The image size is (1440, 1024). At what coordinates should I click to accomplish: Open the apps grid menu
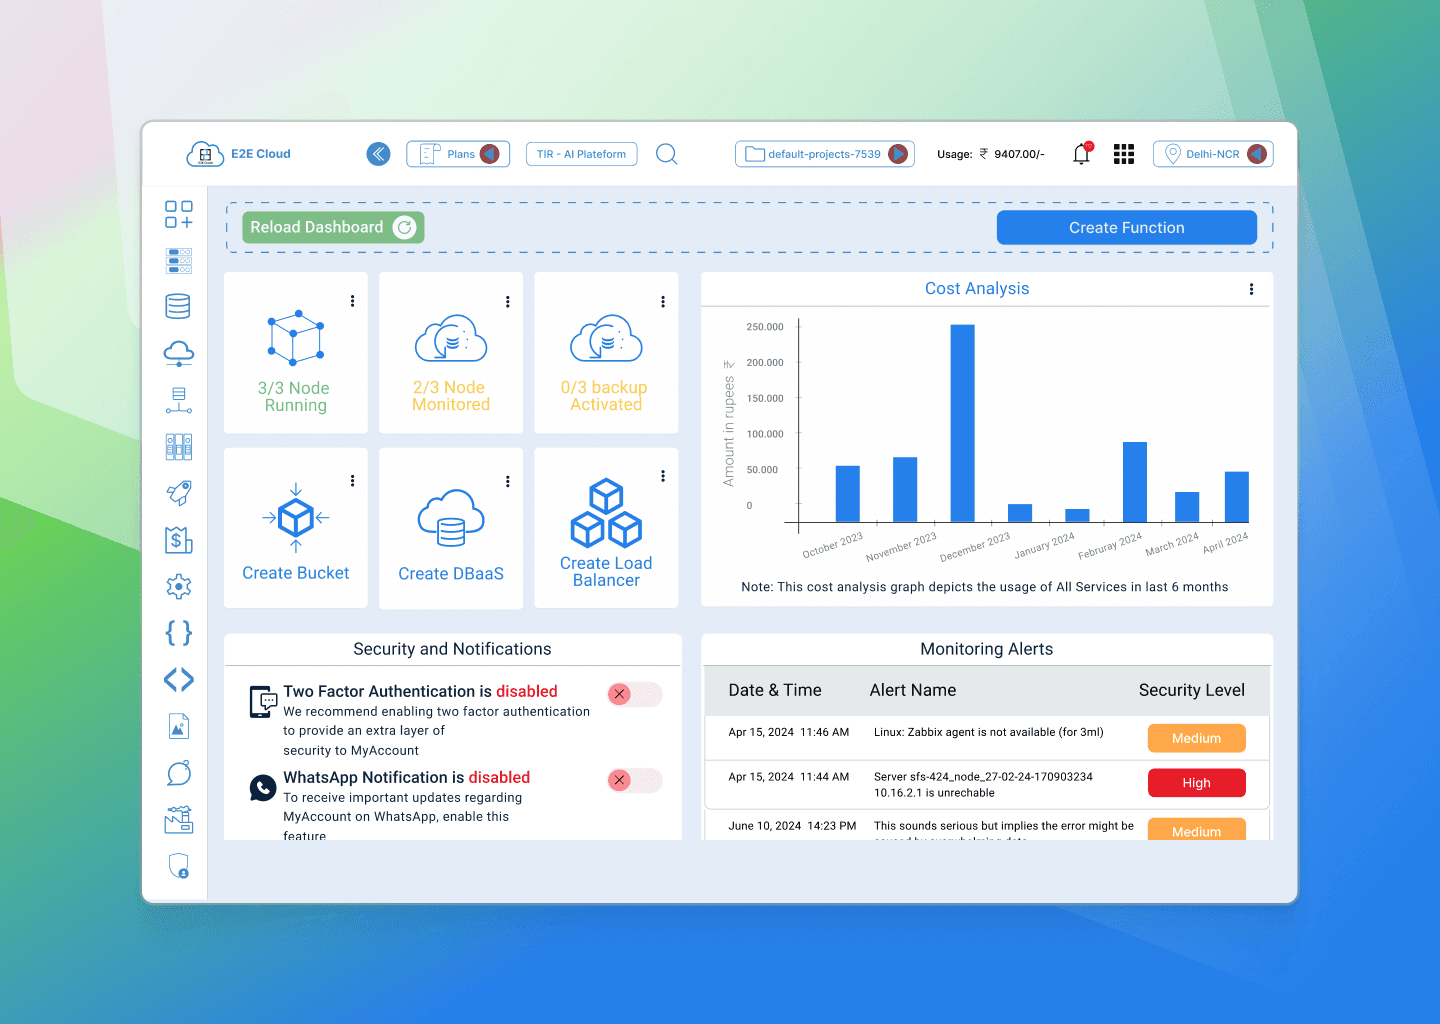pos(1124,154)
